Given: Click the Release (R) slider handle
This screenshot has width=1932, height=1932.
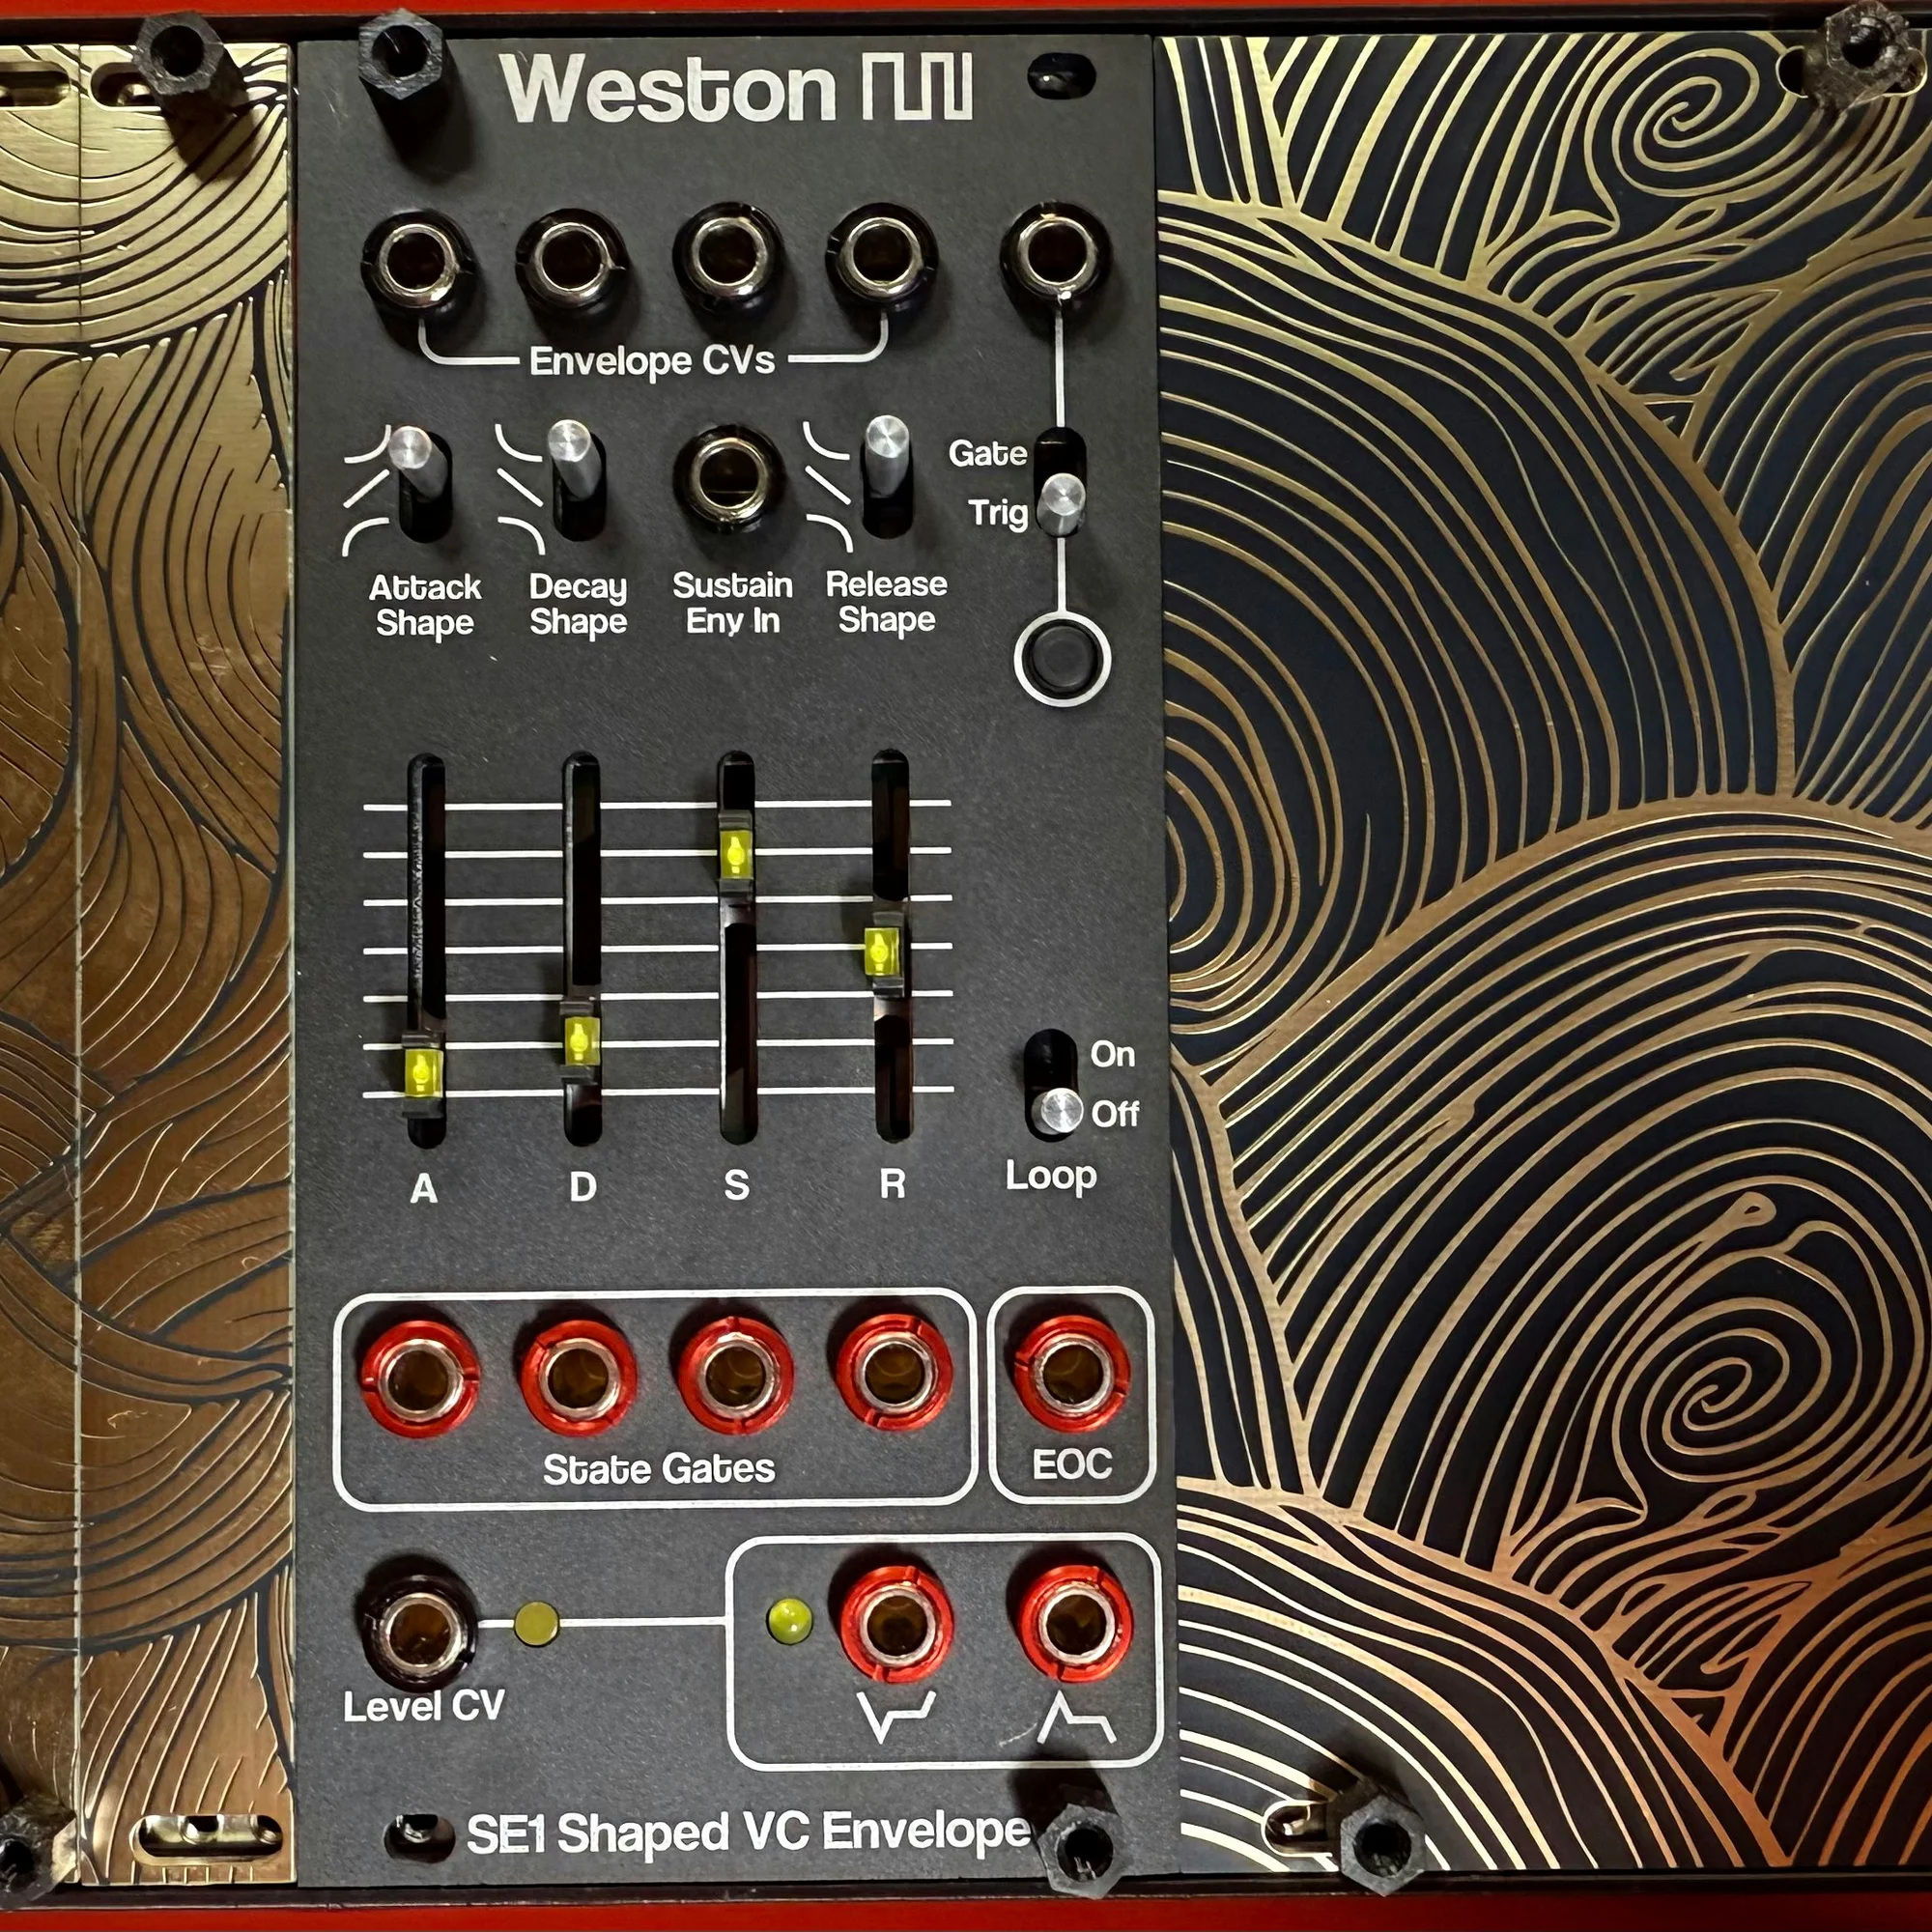Looking at the screenshot, I should pyautogui.click(x=882, y=949).
